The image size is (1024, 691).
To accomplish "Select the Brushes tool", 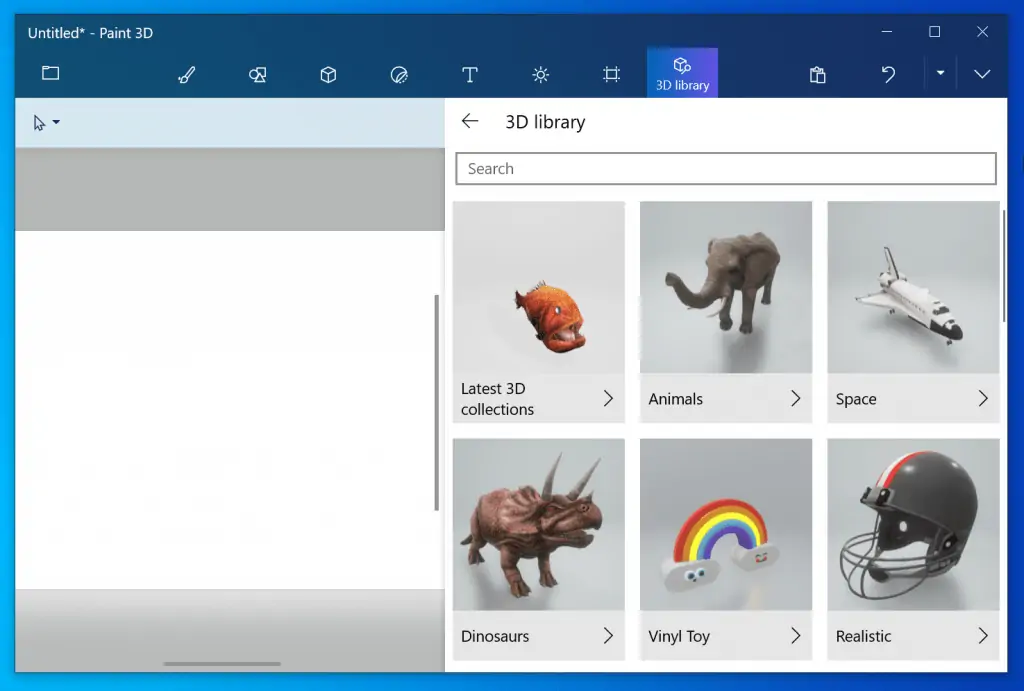I will tap(187, 74).
